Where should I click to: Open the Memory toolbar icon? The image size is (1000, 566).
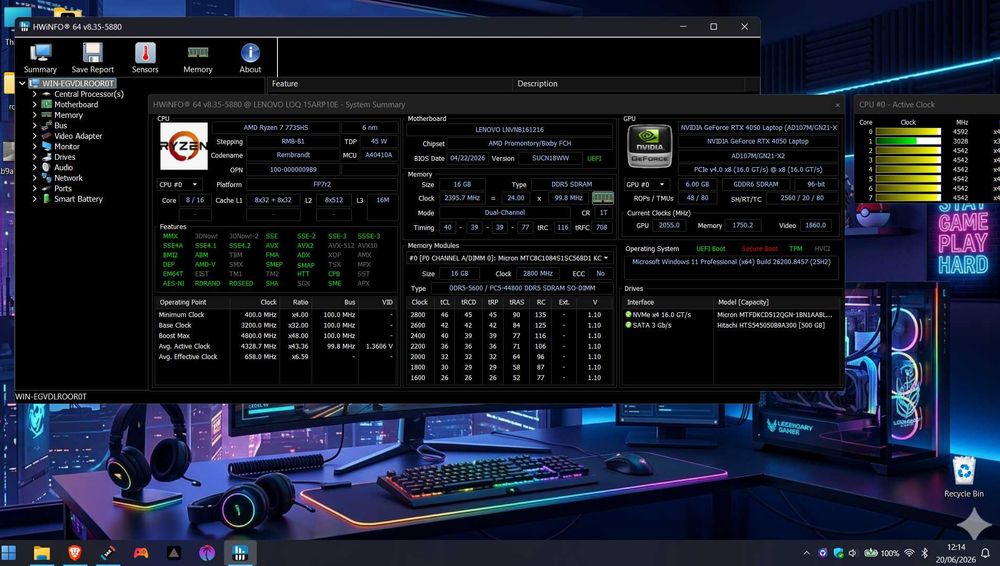tap(198, 58)
